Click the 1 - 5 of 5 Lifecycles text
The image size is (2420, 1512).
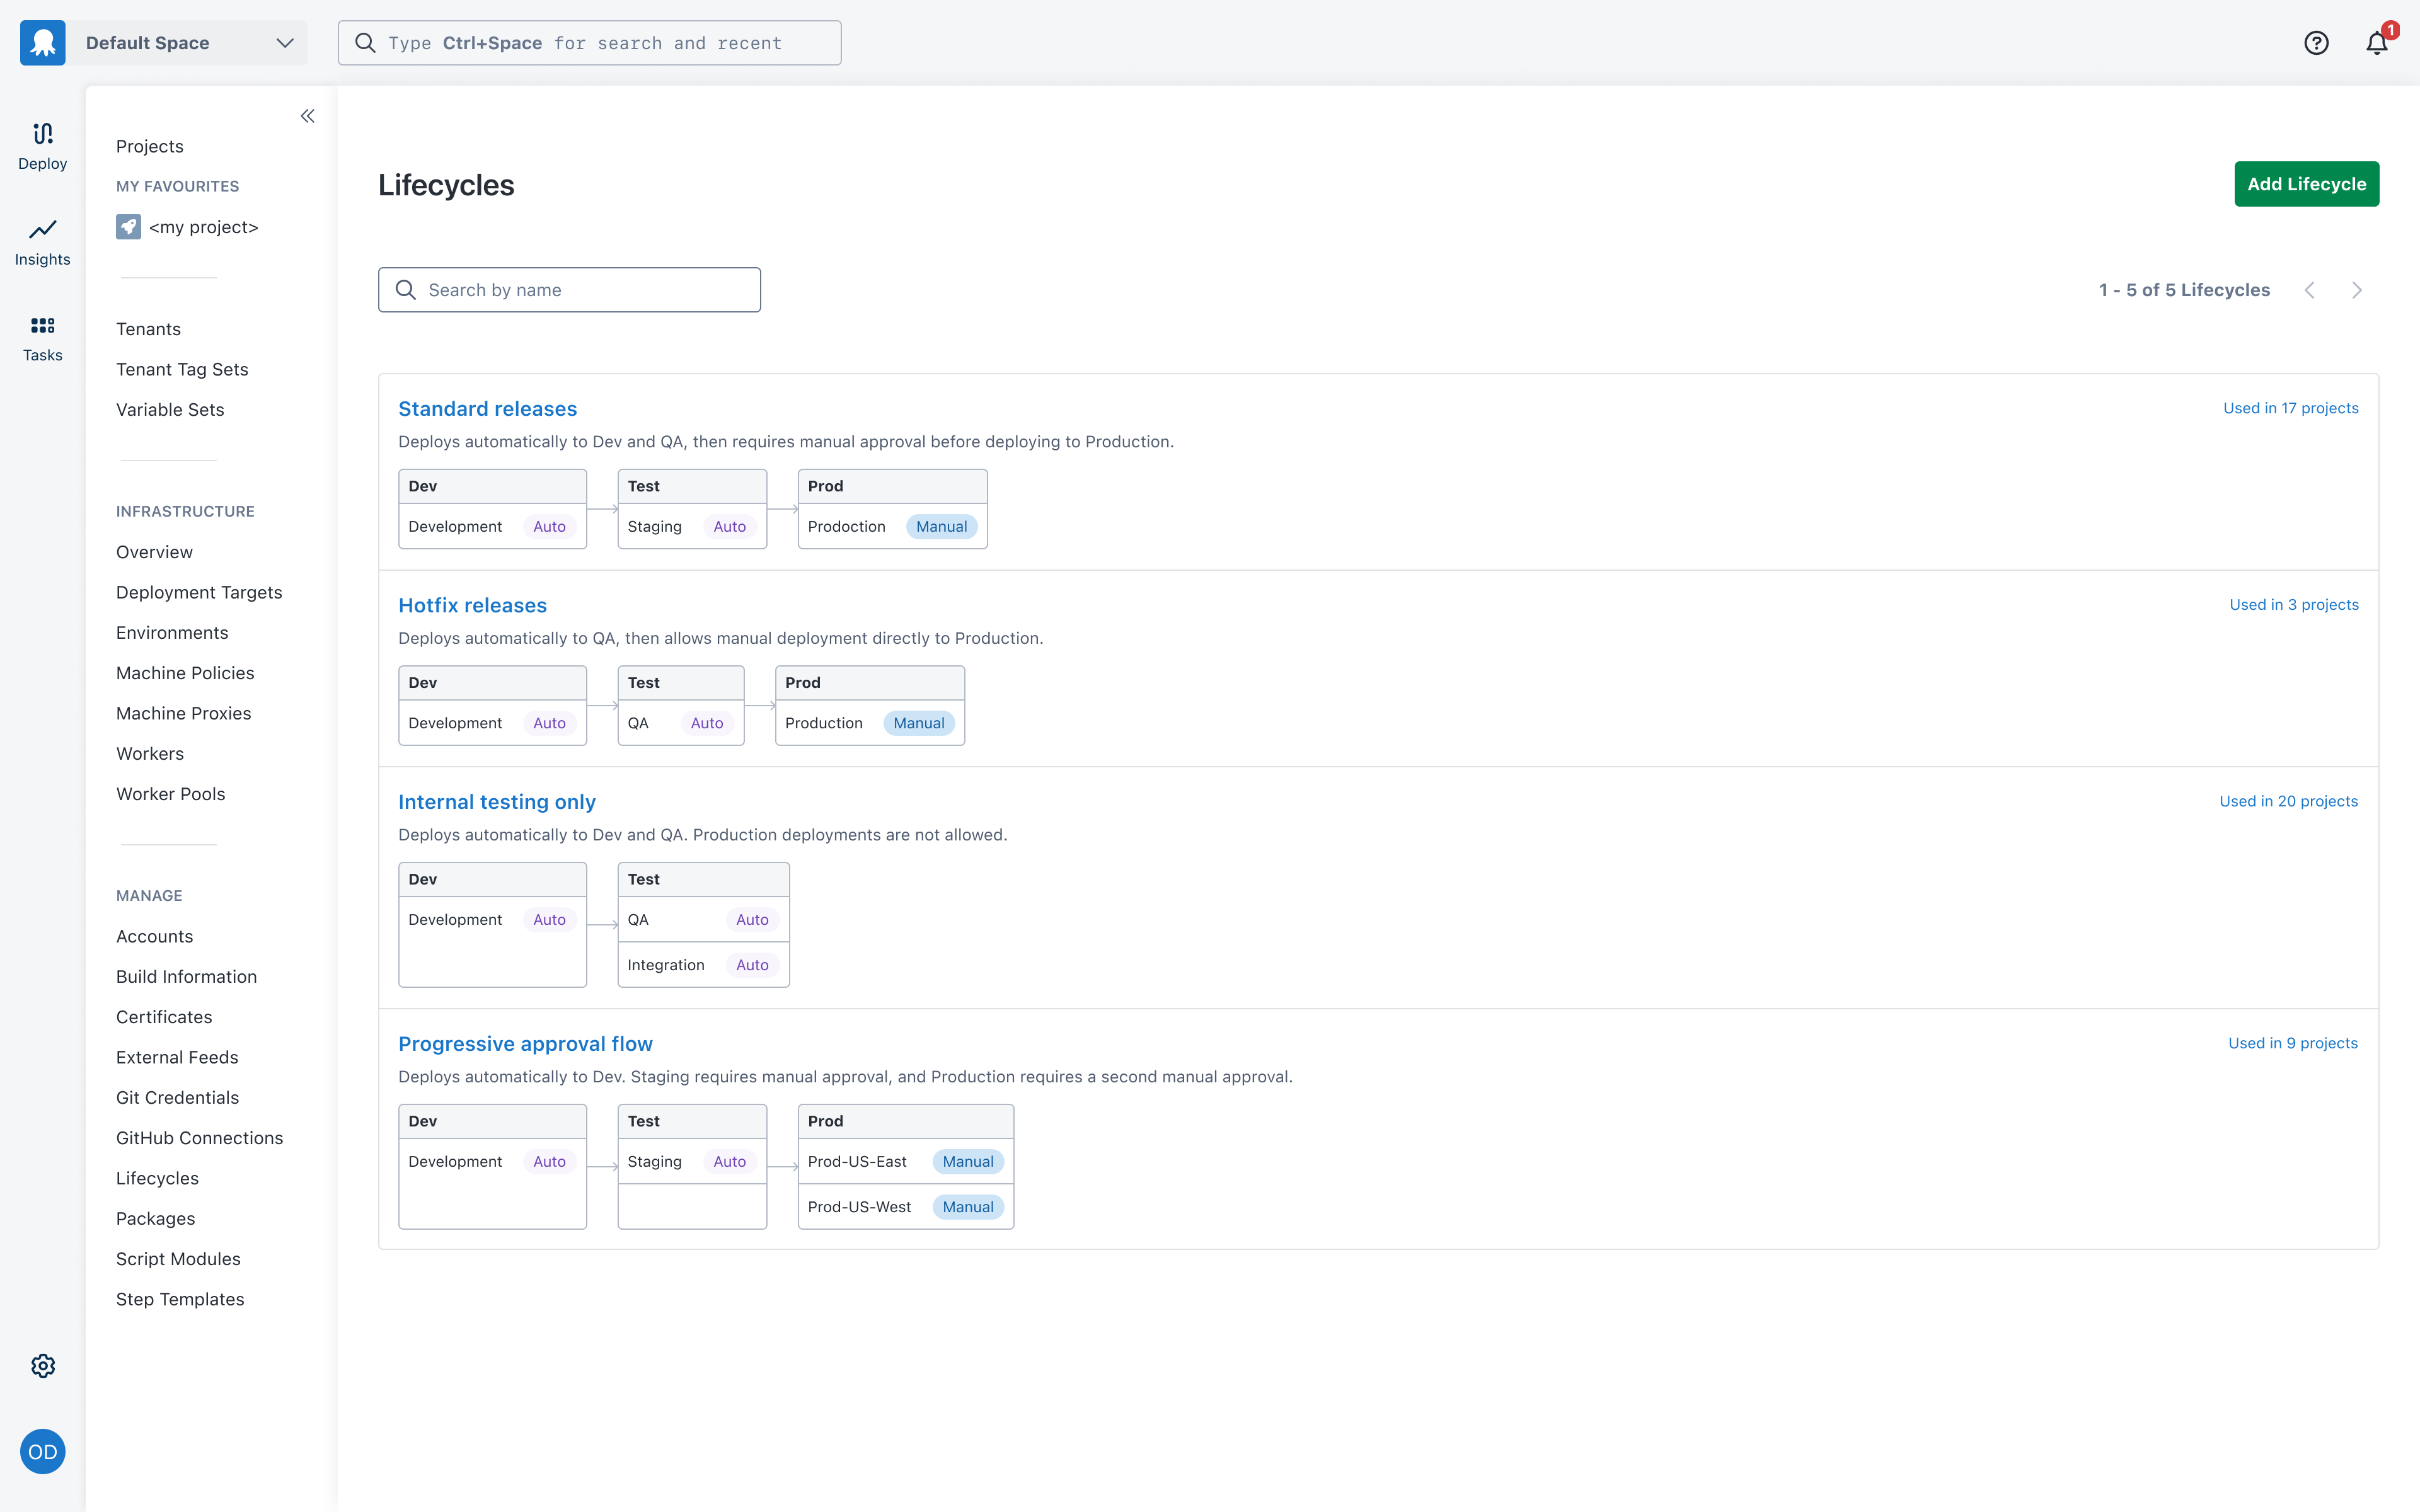click(2184, 290)
